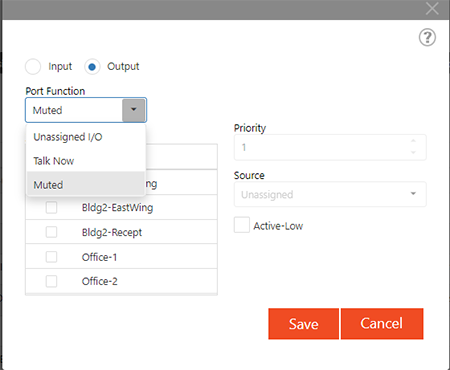
Task: Click the Priority number field
Action: pyautogui.click(x=330, y=147)
